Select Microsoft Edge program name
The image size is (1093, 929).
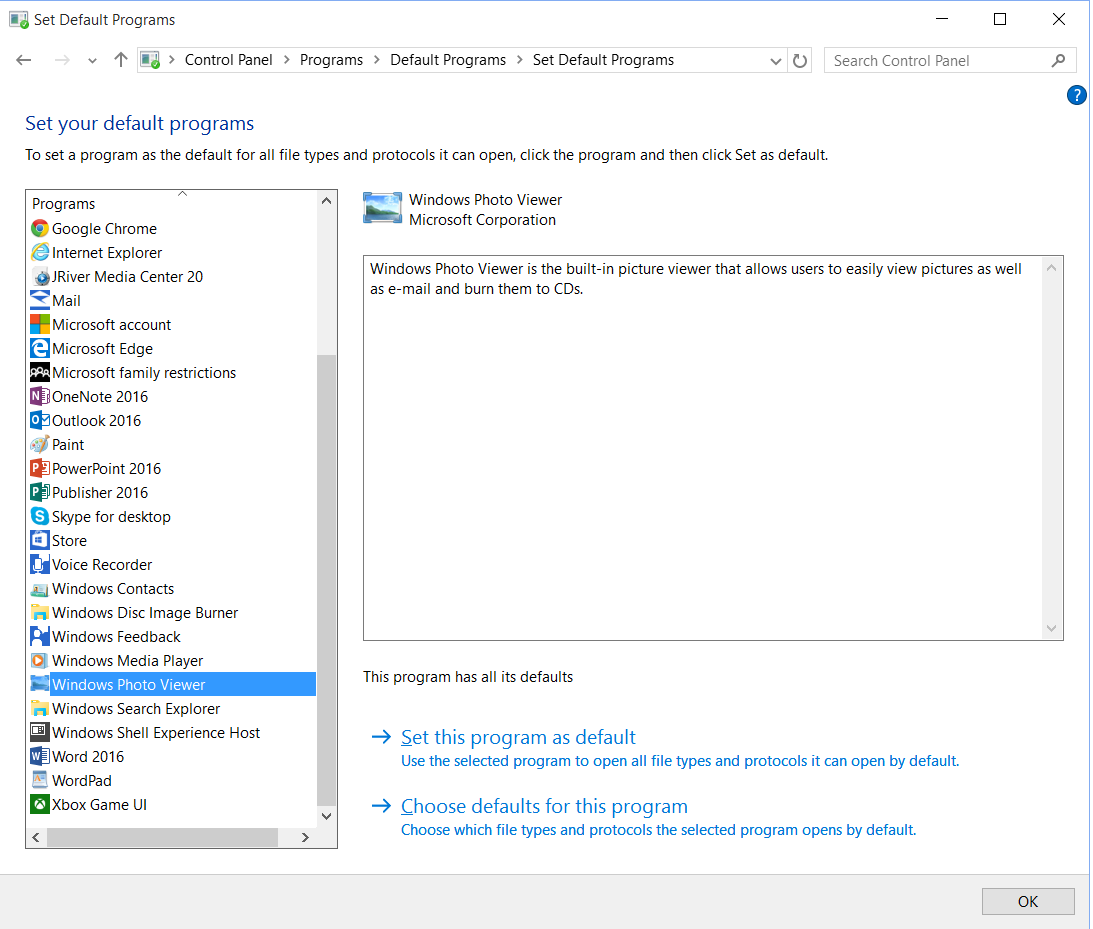pyautogui.click(x=102, y=348)
